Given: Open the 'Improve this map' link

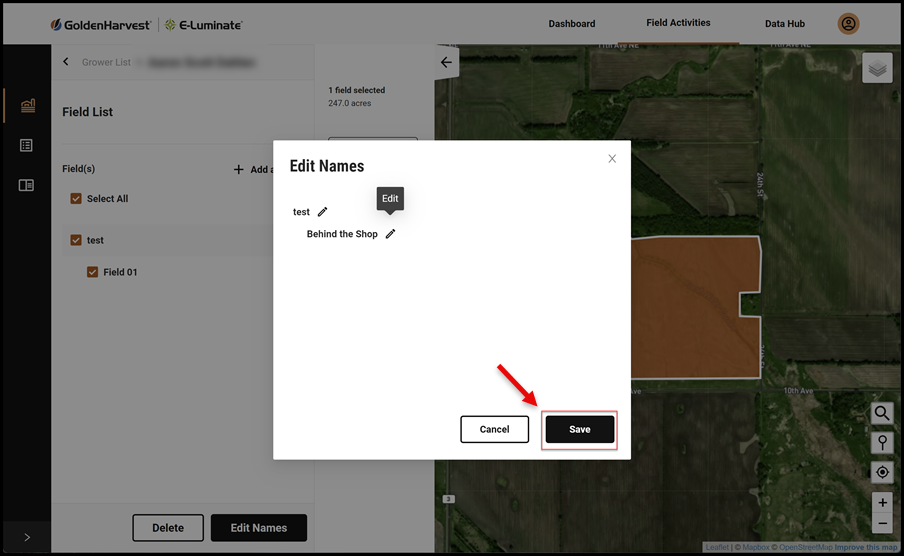Looking at the screenshot, I should (865, 547).
